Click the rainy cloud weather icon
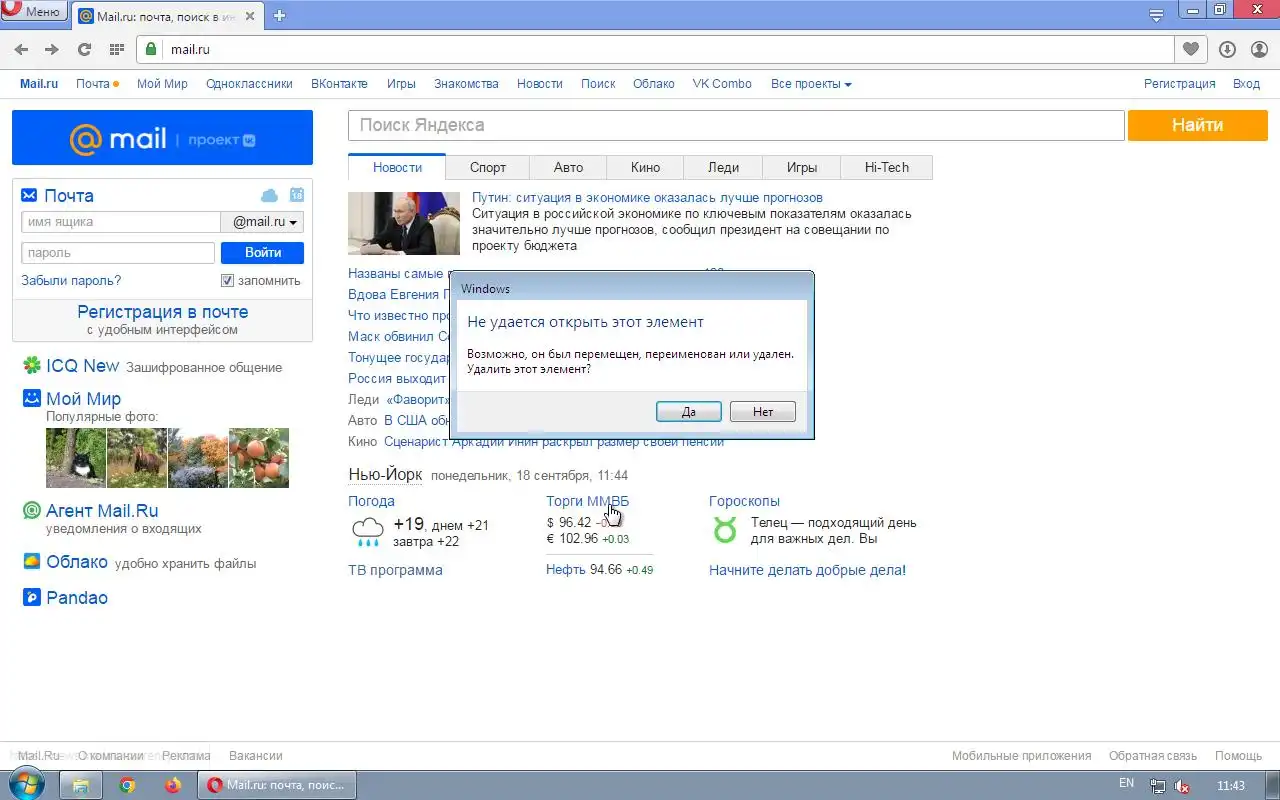The image size is (1280, 800). coord(367,532)
